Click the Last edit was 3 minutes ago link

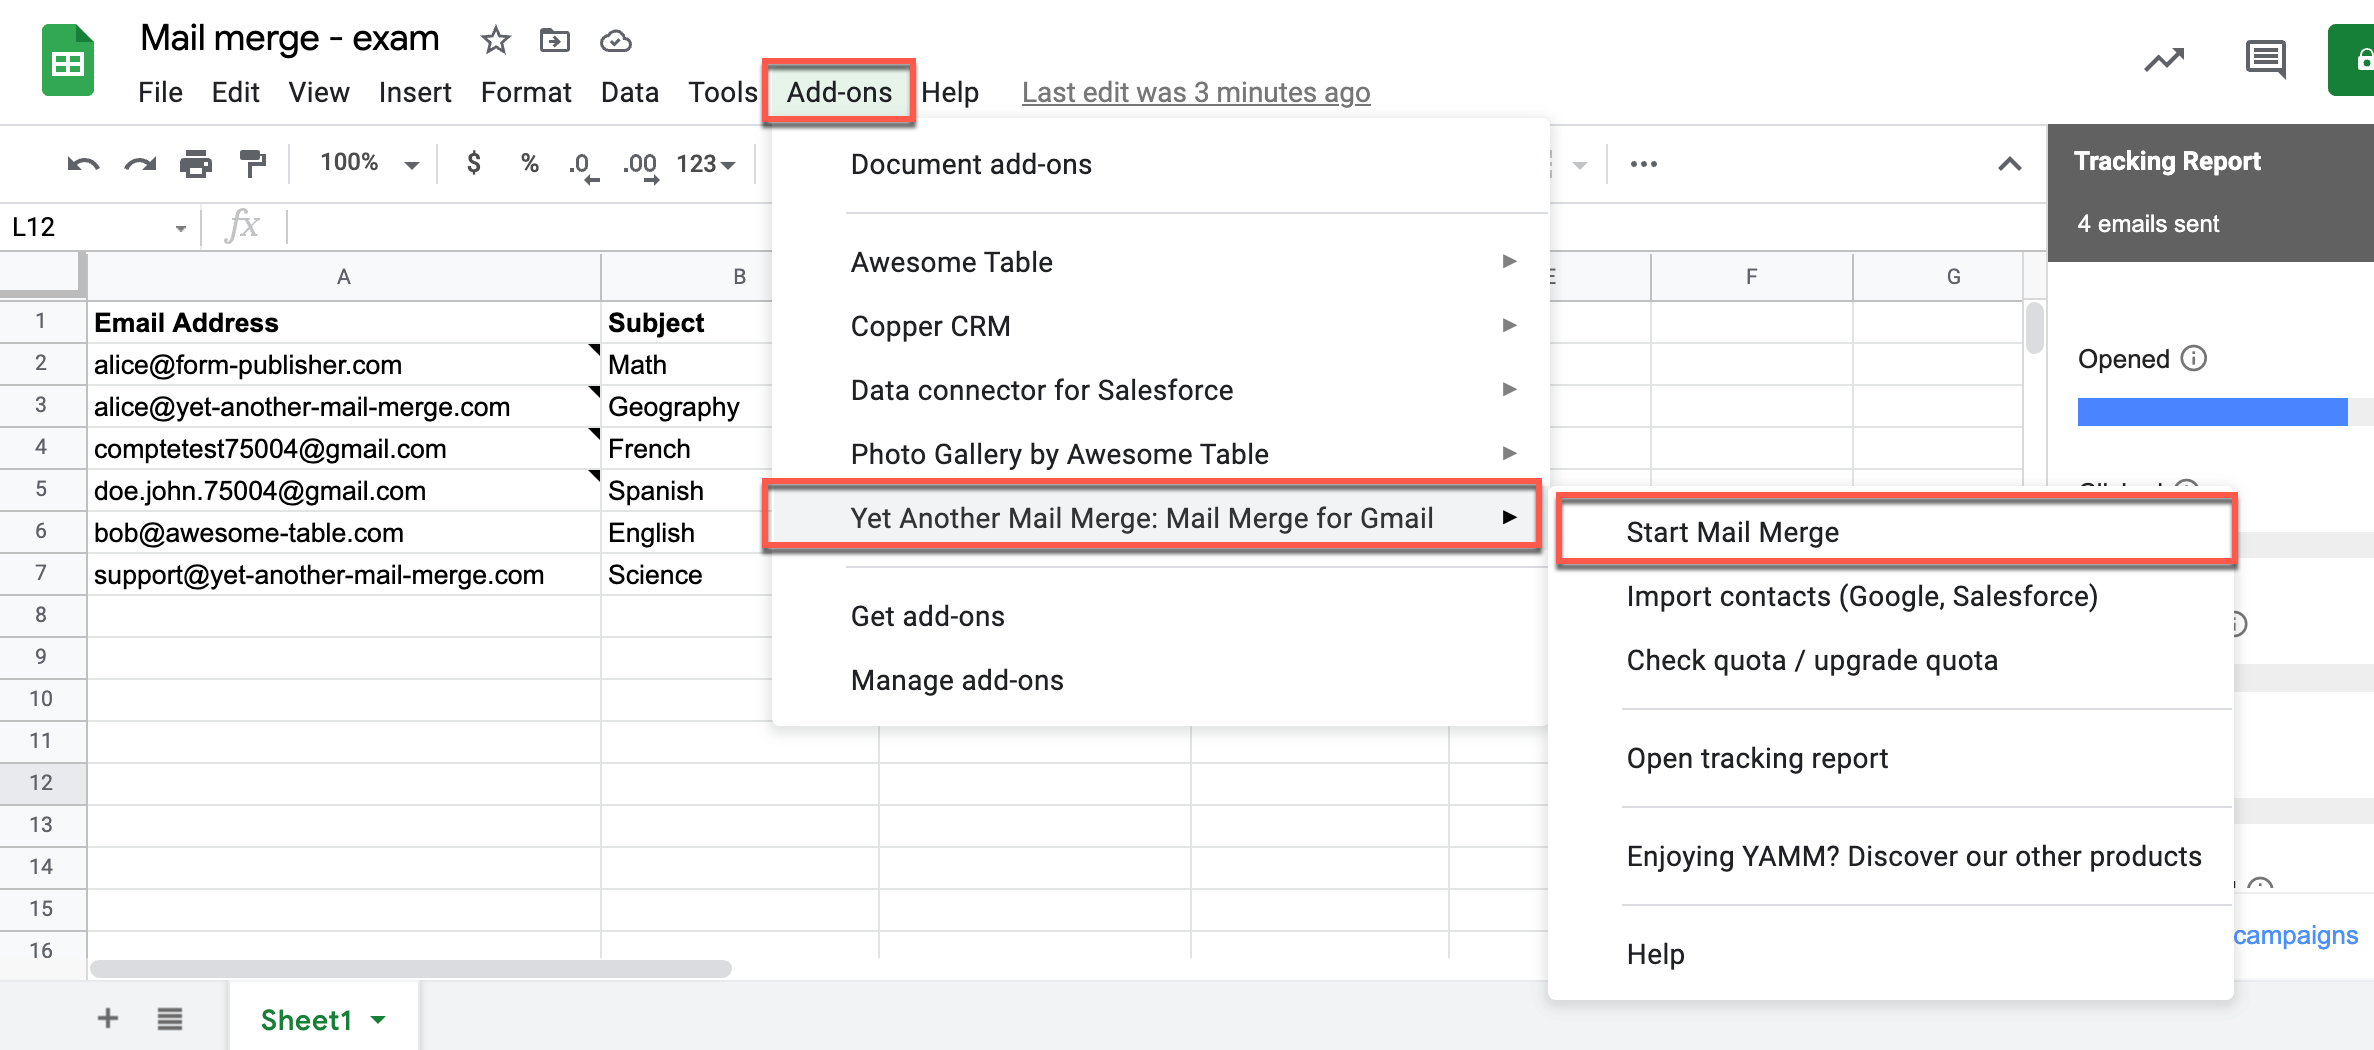pyautogui.click(x=1195, y=92)
